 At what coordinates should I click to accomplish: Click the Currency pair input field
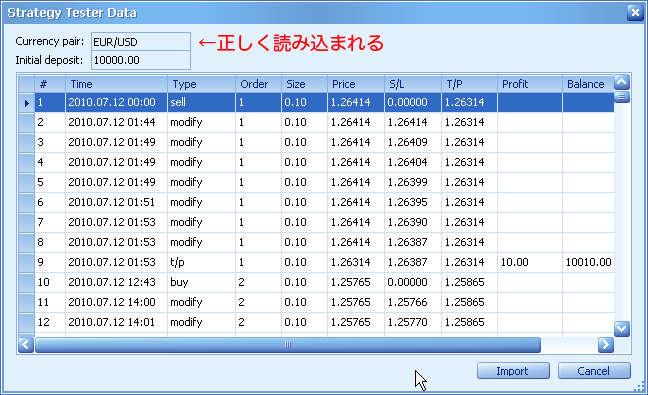click(x=141, y=42)
